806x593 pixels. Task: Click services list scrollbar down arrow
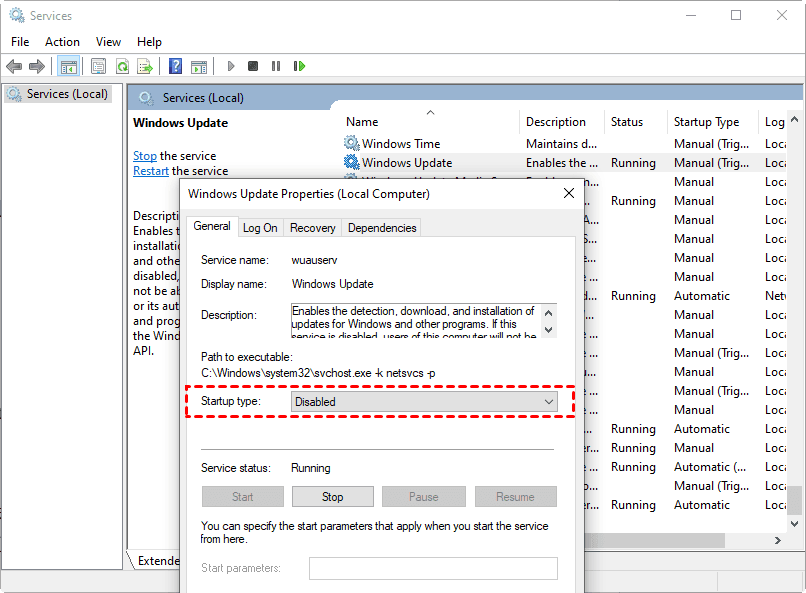coord(795,524)
